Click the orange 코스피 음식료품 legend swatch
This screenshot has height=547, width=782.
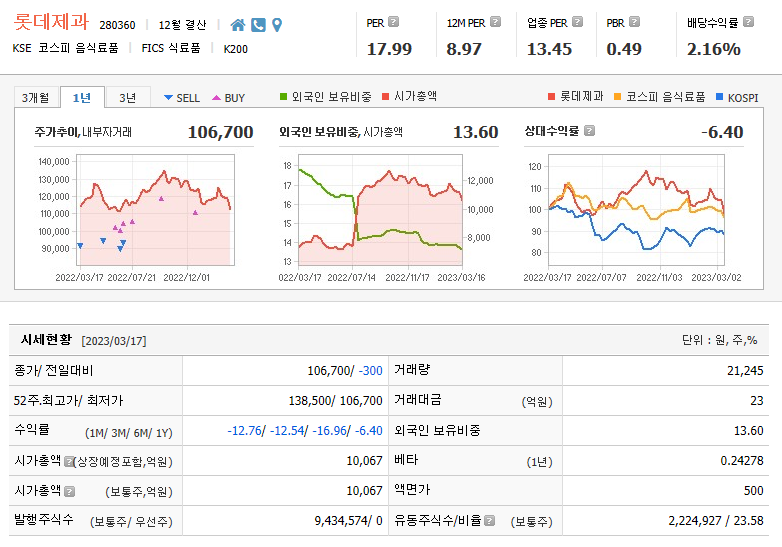617,96
